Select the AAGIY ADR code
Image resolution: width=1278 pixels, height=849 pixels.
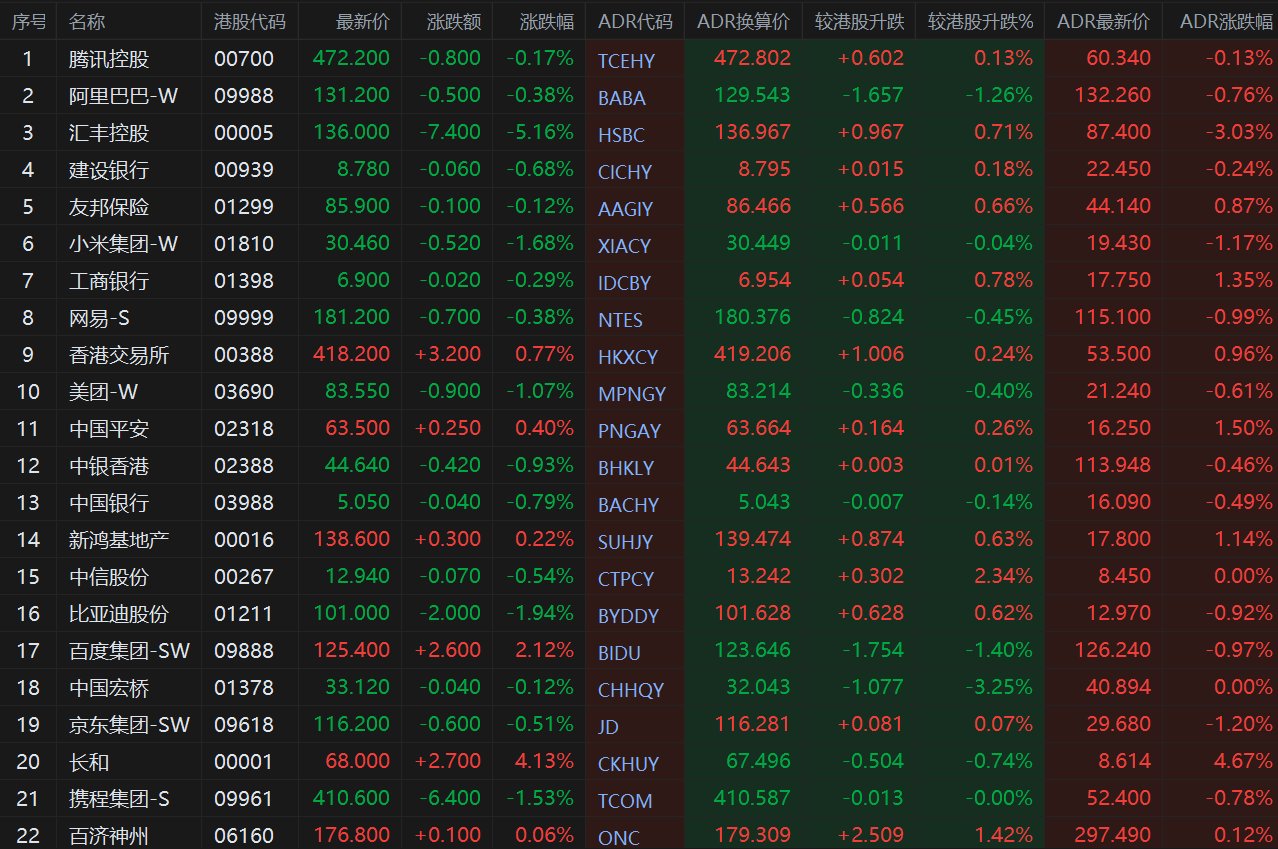click(x=625, y=209)
